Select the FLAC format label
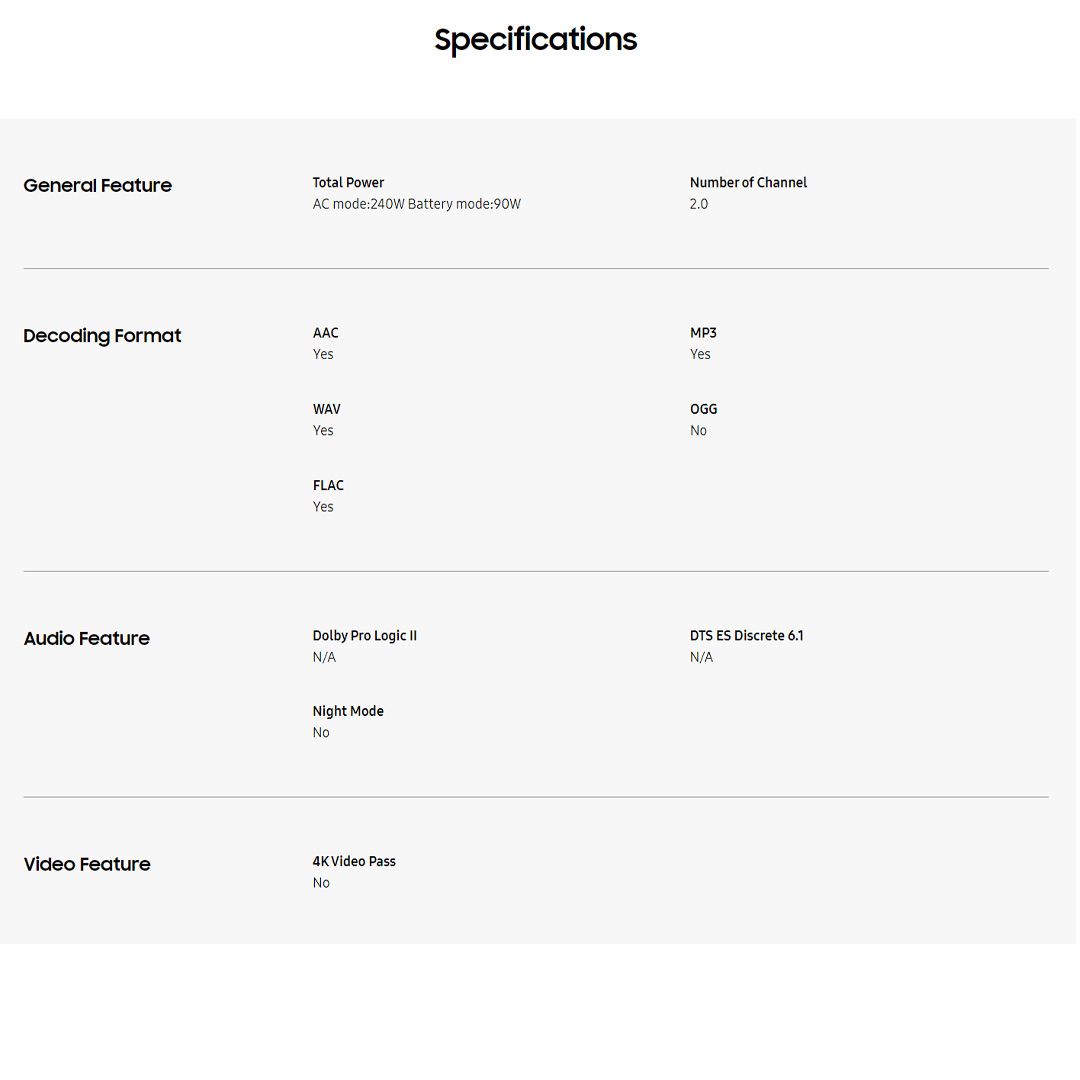 [328, 486]
